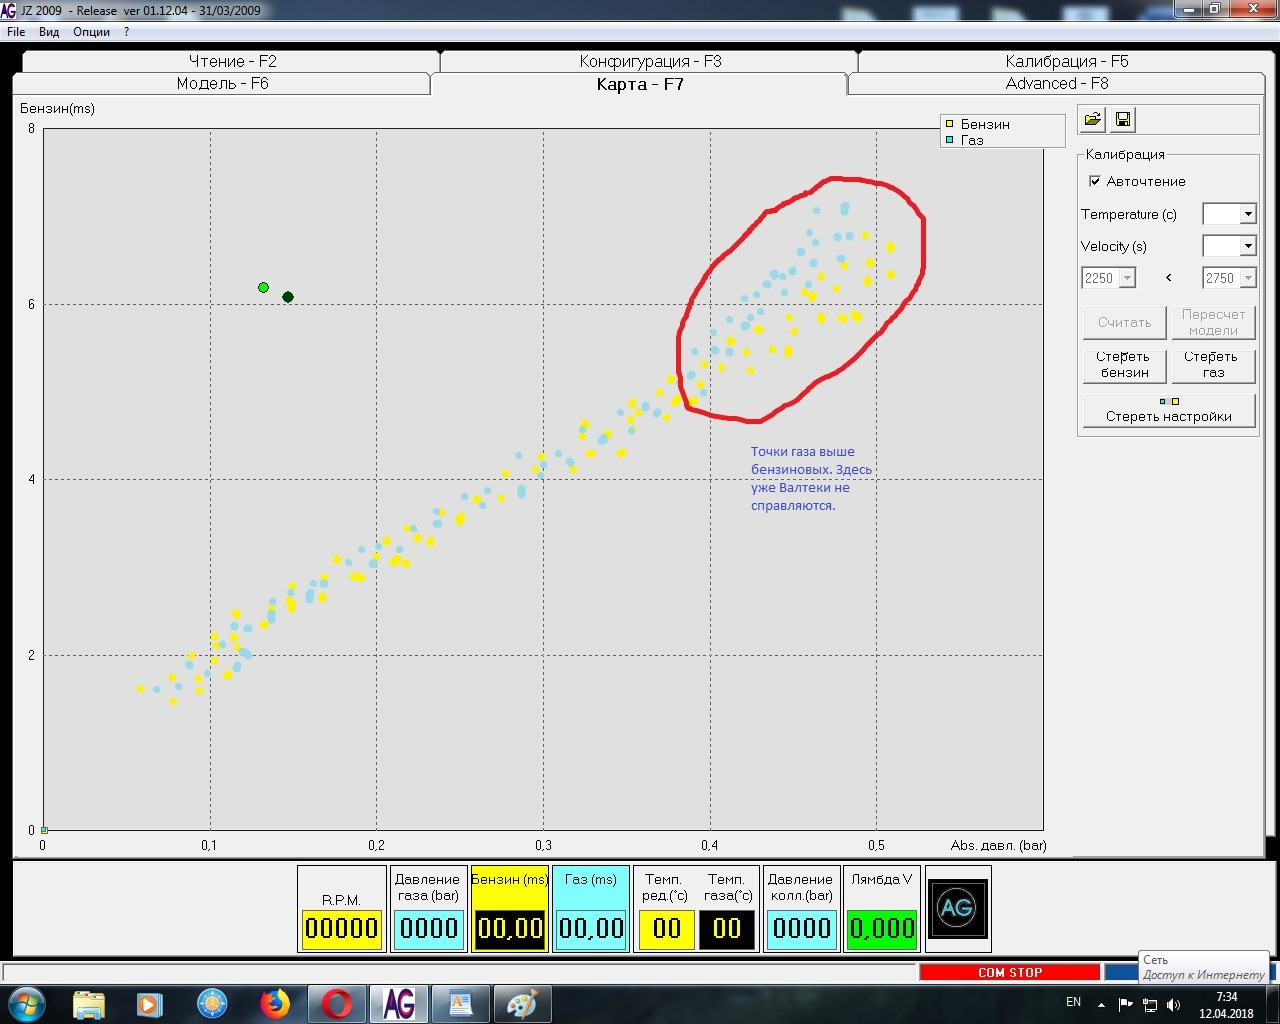Click the Газ (ms) value readout
1280x1024 pixels.
[x=591, y=928]
